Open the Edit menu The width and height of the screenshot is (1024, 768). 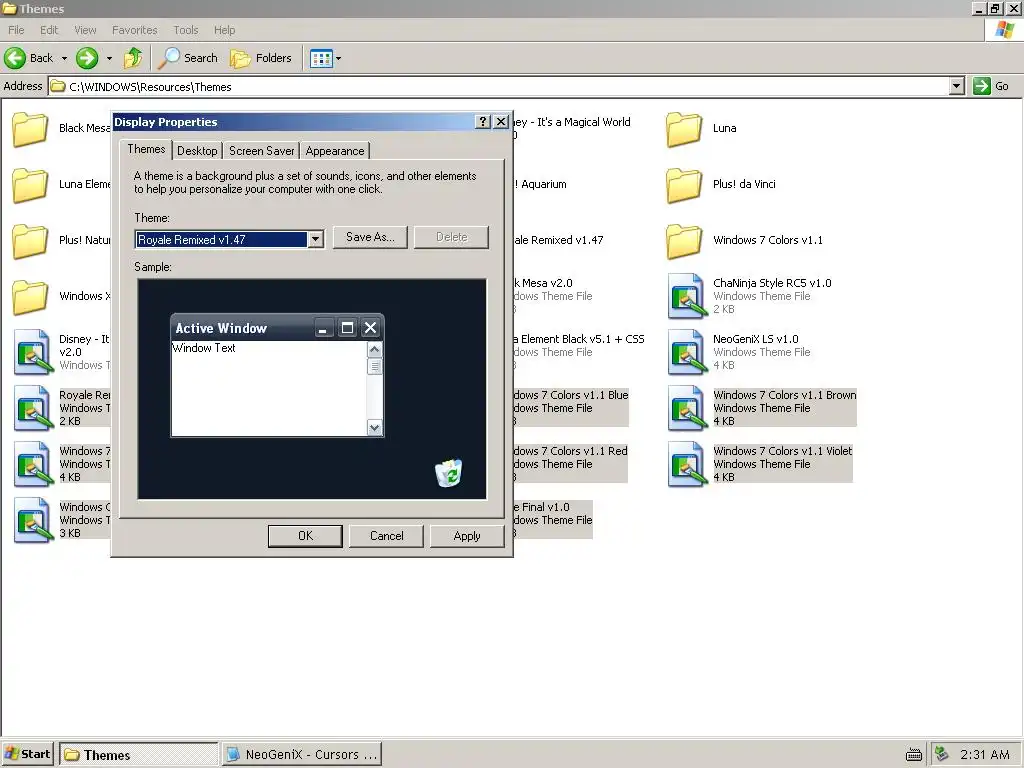click(x=49, y=30)
